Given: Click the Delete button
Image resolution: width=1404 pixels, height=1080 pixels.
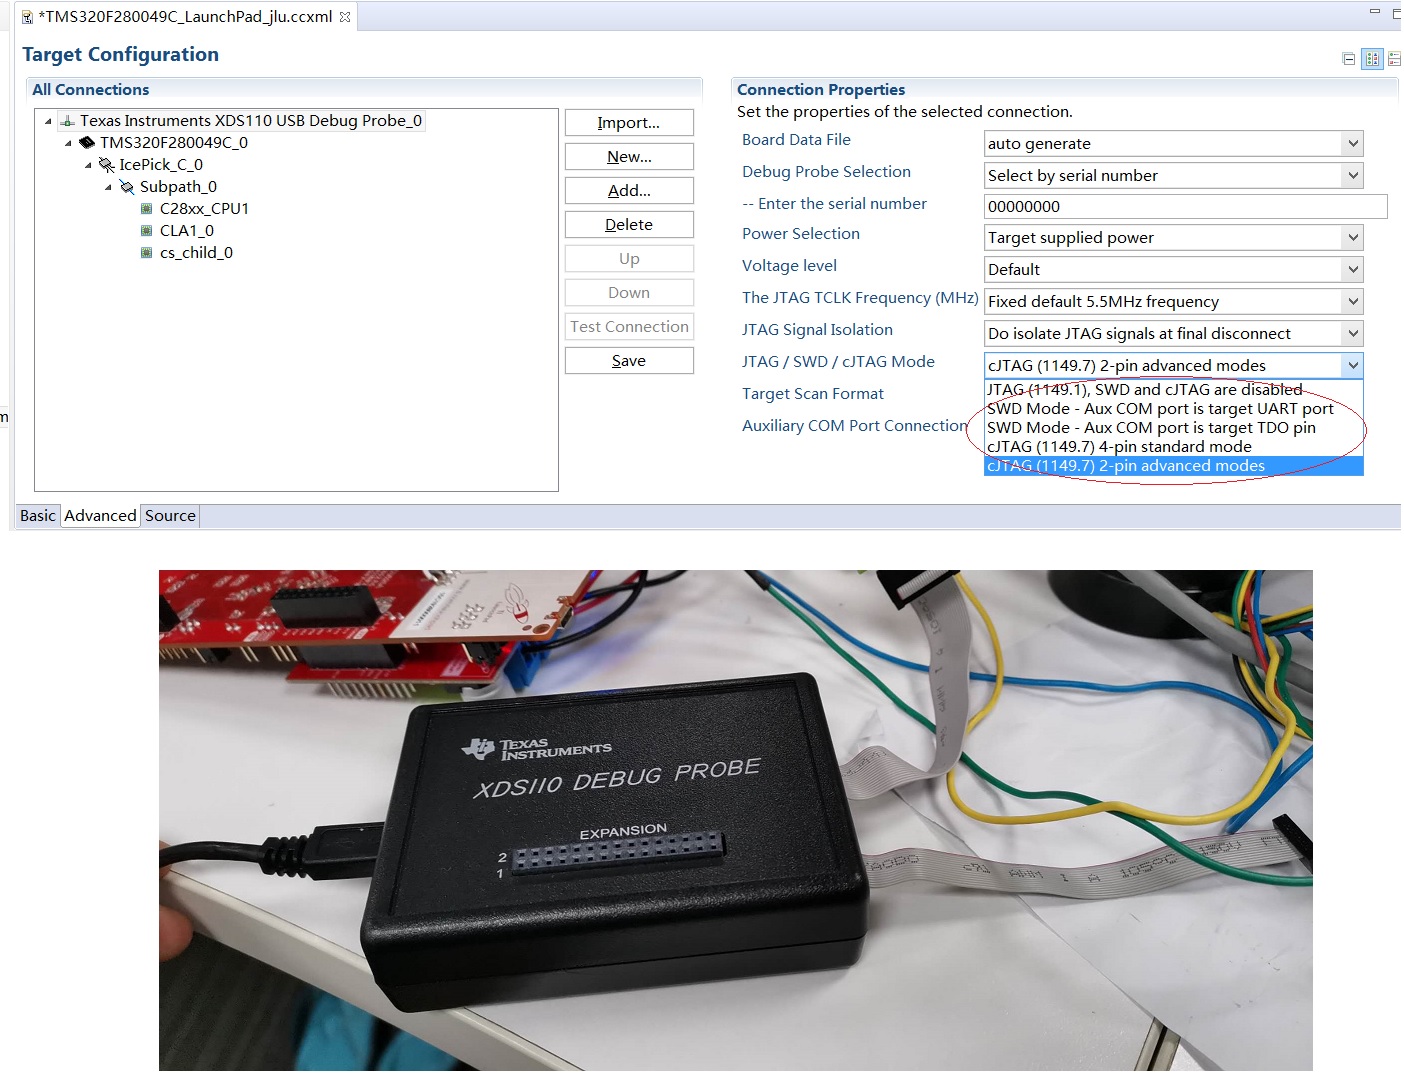Looking at the screenshot, I should [x=629, y=225].
